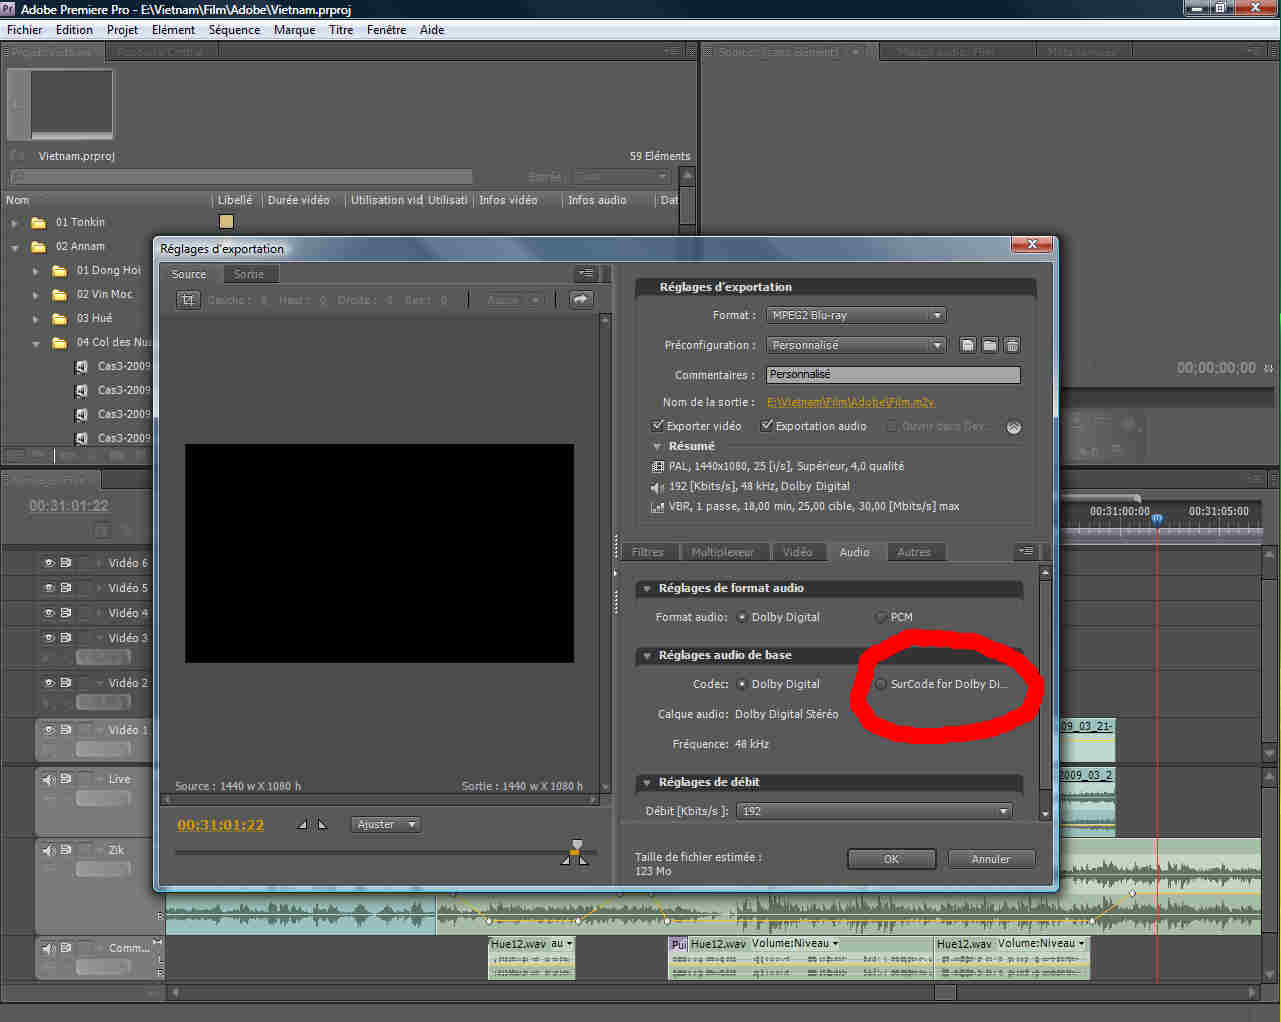Hide the Vidéo 3 track with eye icon
The height and width of the screenshot is (1022, 1281).
[x=49, y=638]
